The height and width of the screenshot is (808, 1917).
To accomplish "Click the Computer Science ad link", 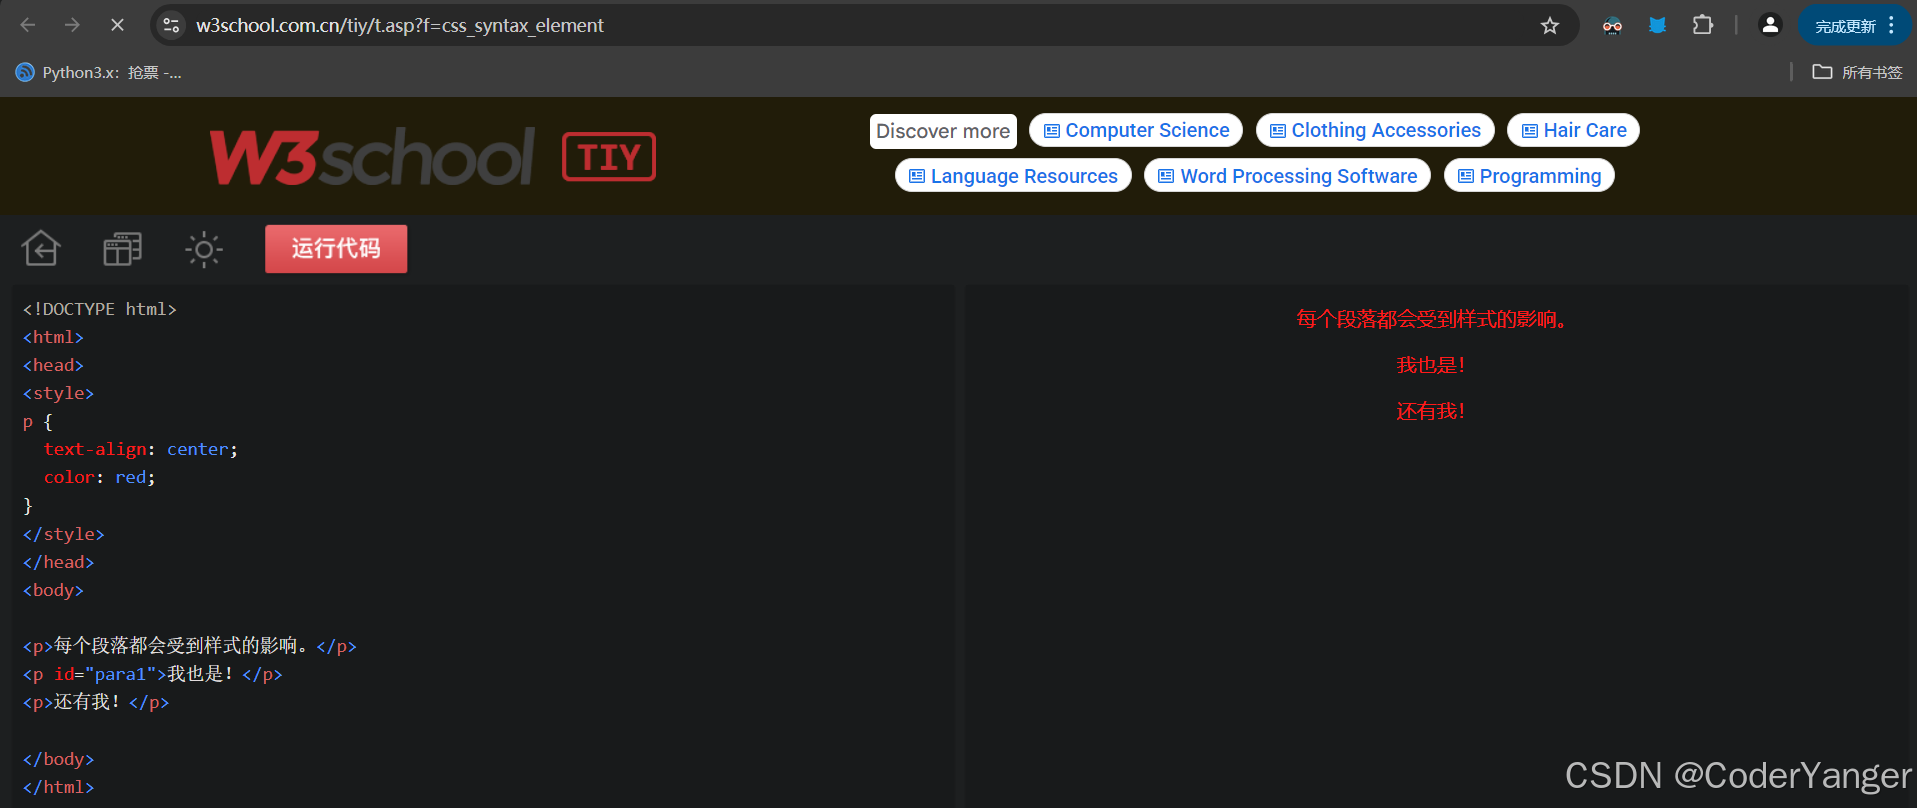I will click(x=1136, y=130).
